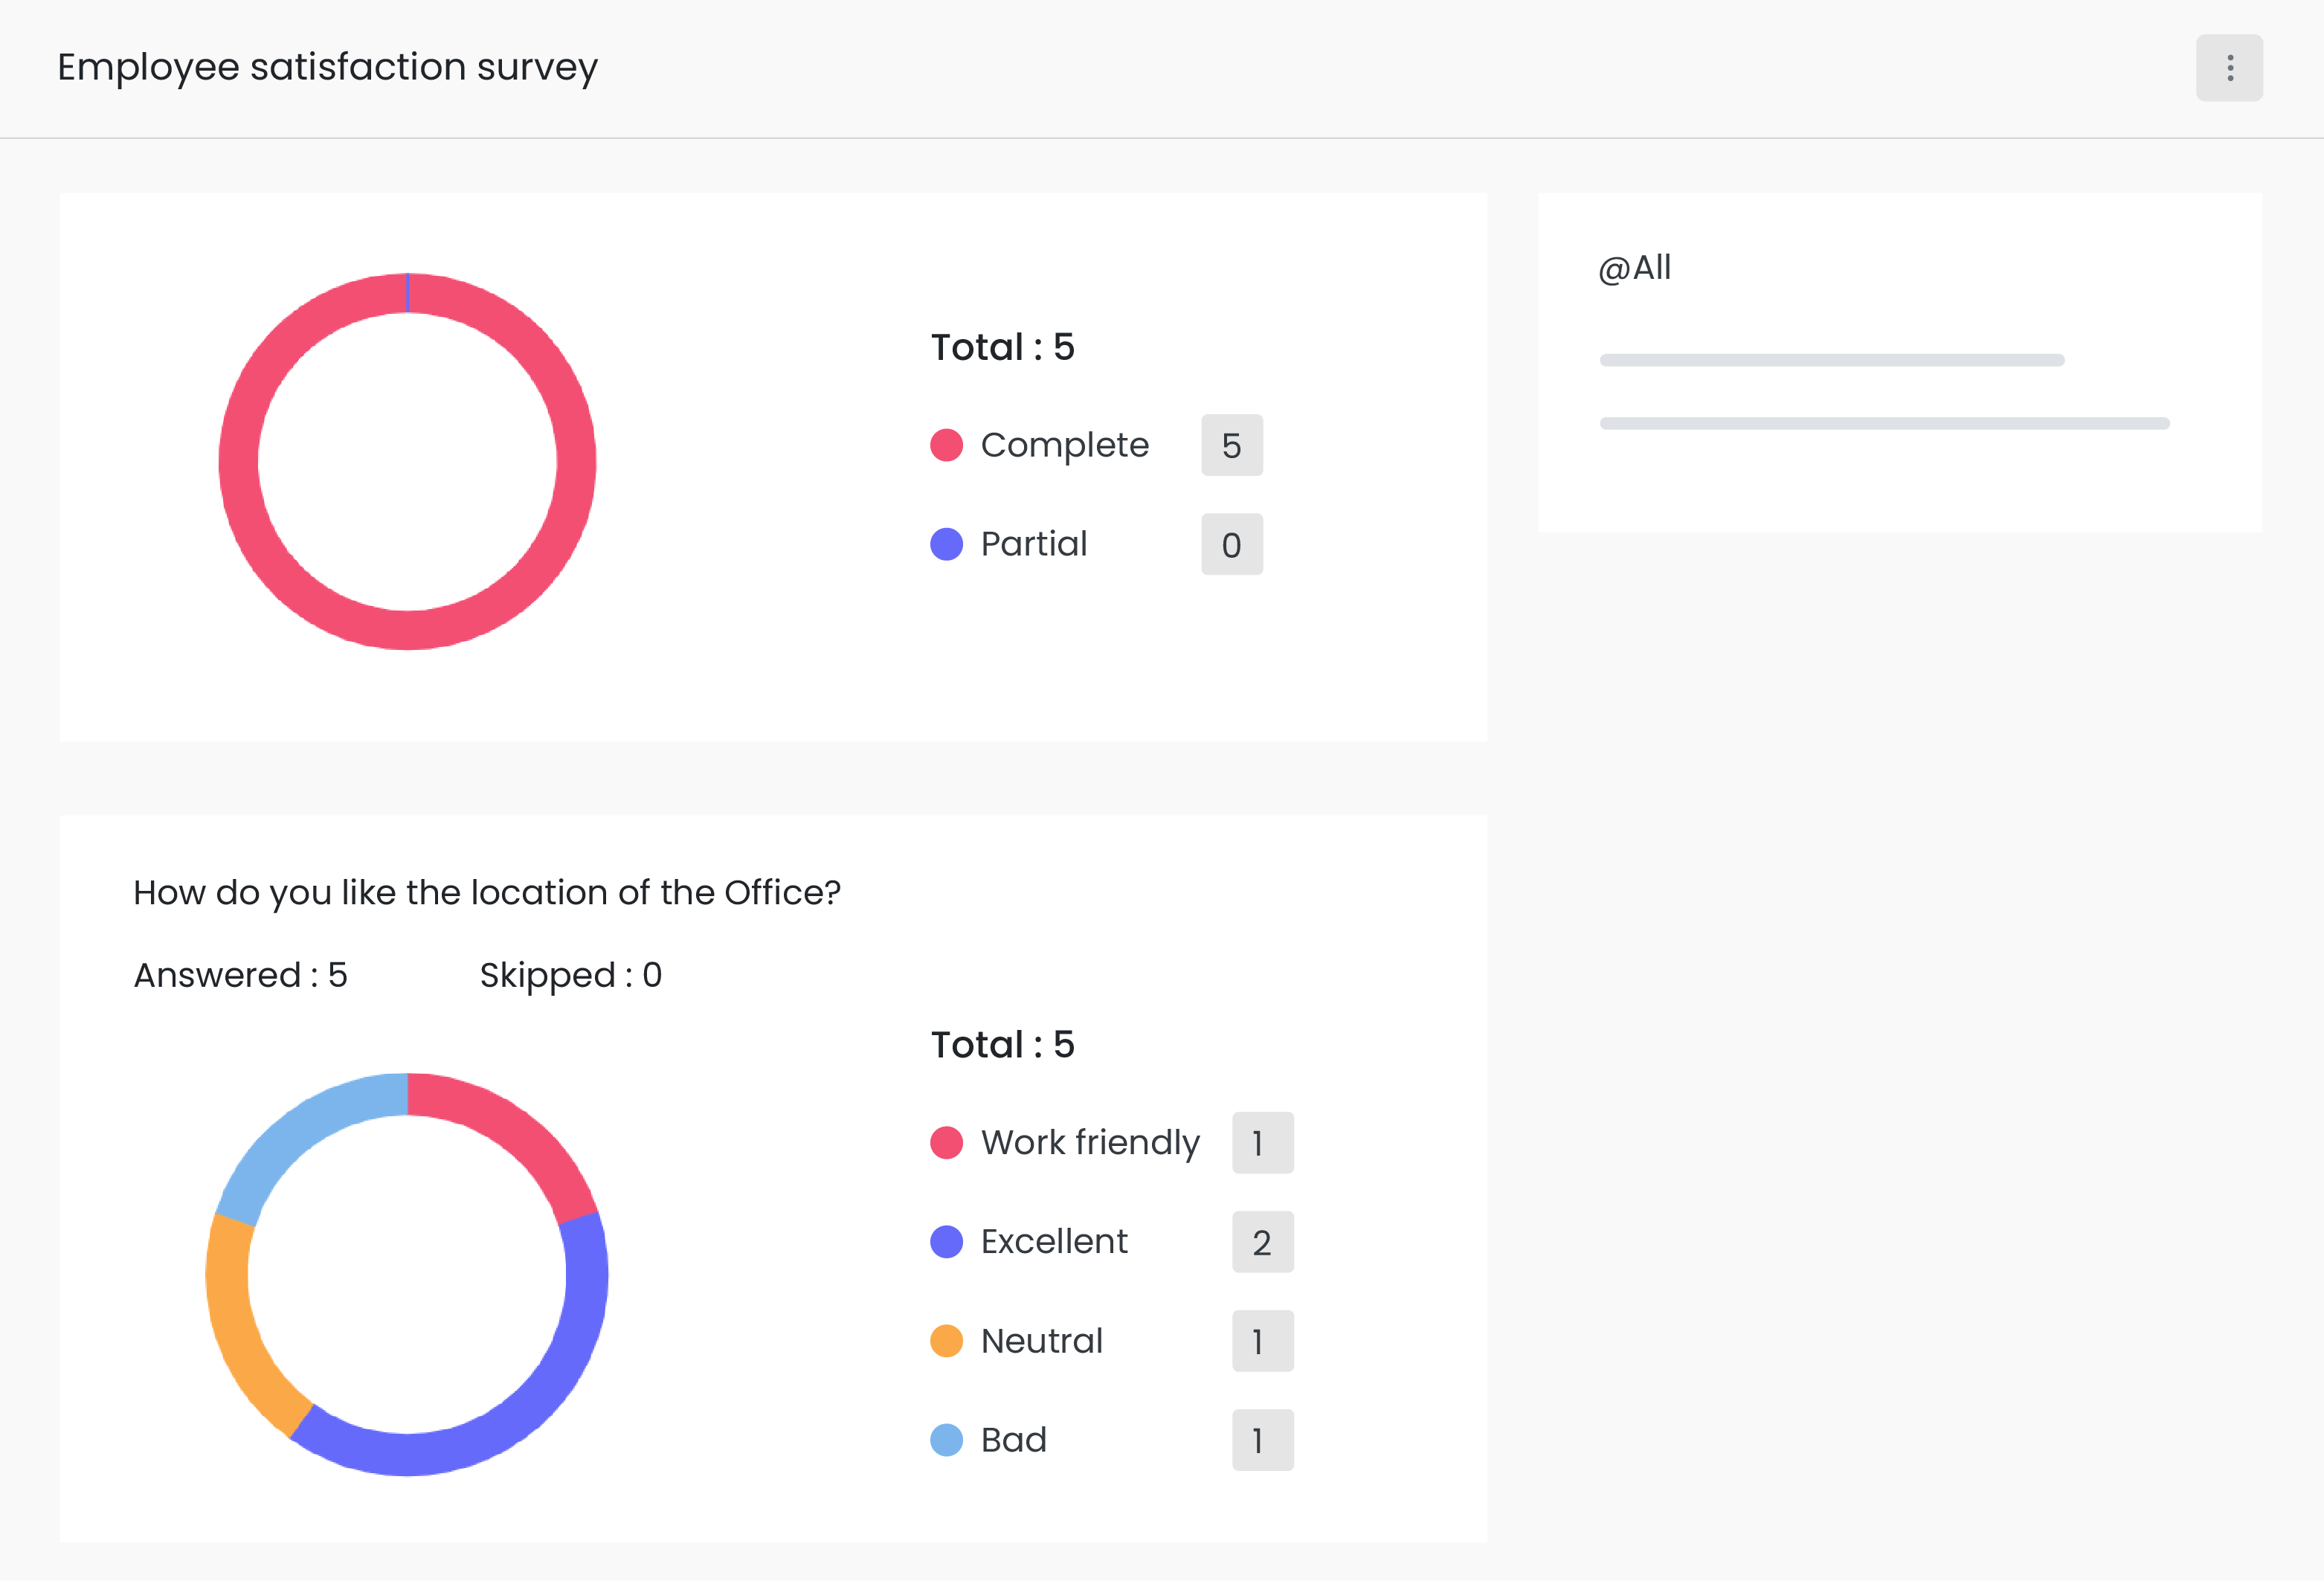Select the Complete legend label
This screenshot has width=2324, height=1581.
pyautogui.click(x=1064, y=445)
